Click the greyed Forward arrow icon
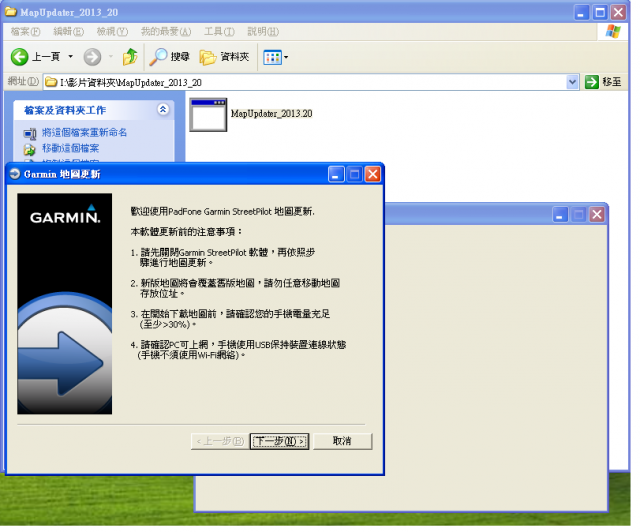 [x=93, y=57]
